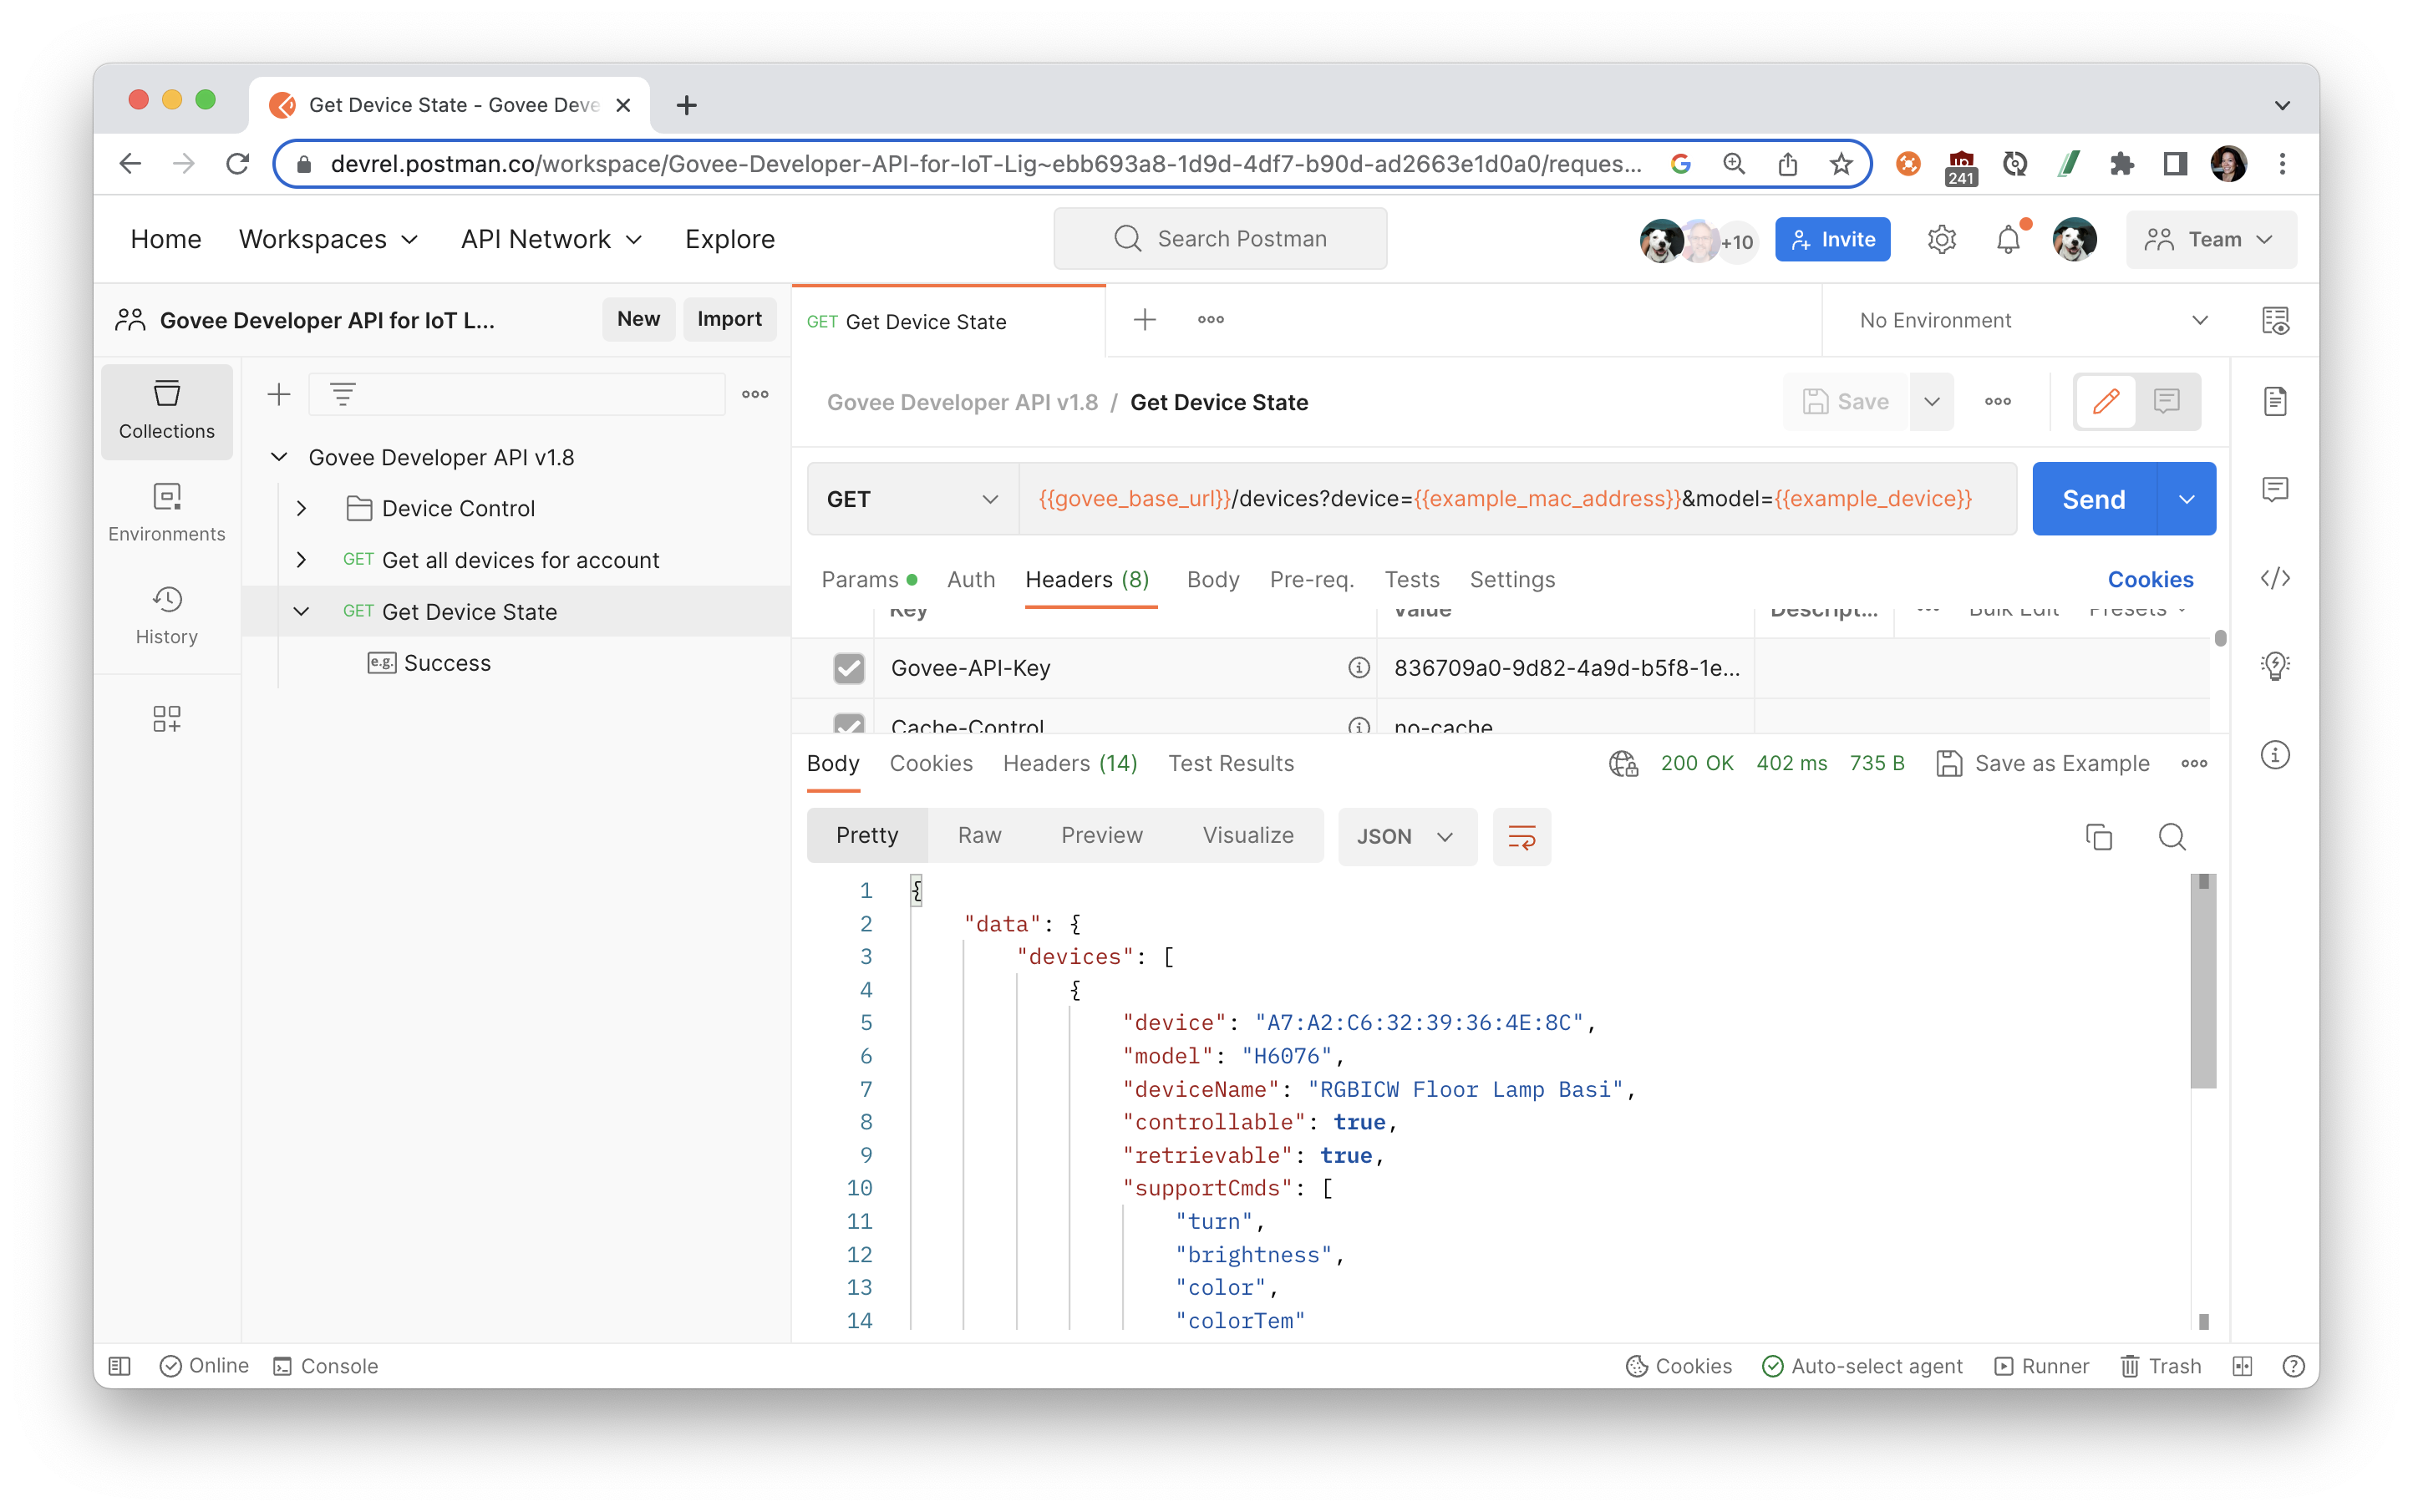Switch to the Pre-req. tab
Image resolution: width=2413 pixels, height=1512 pixels.
click(1312, 578)
